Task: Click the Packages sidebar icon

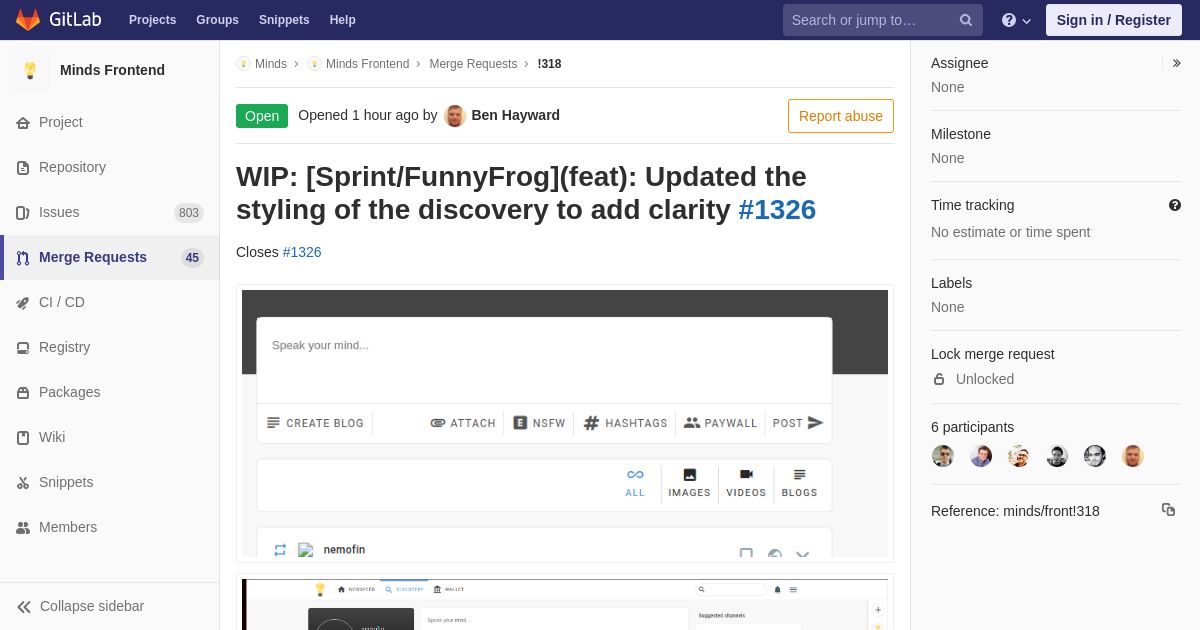Action: pos(23,393)
